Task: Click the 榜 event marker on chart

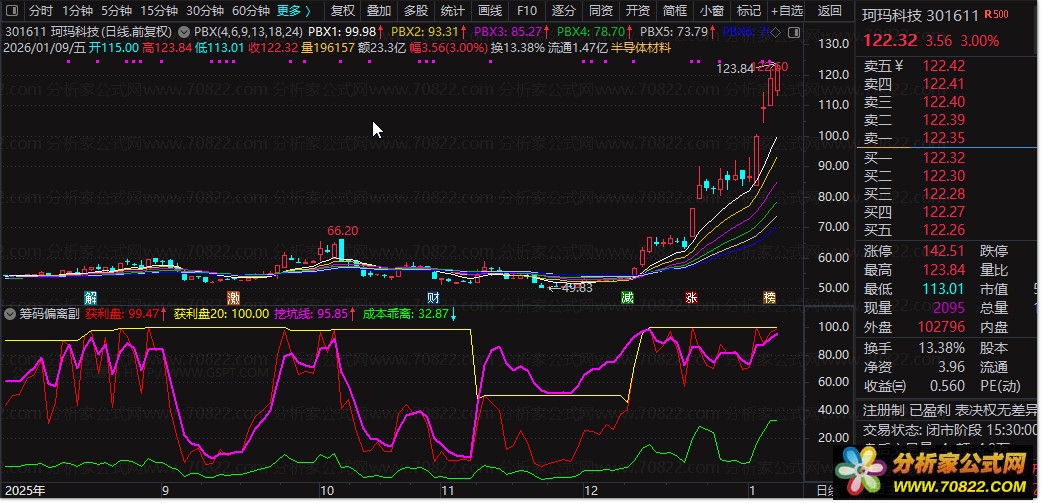Action: 770,297
